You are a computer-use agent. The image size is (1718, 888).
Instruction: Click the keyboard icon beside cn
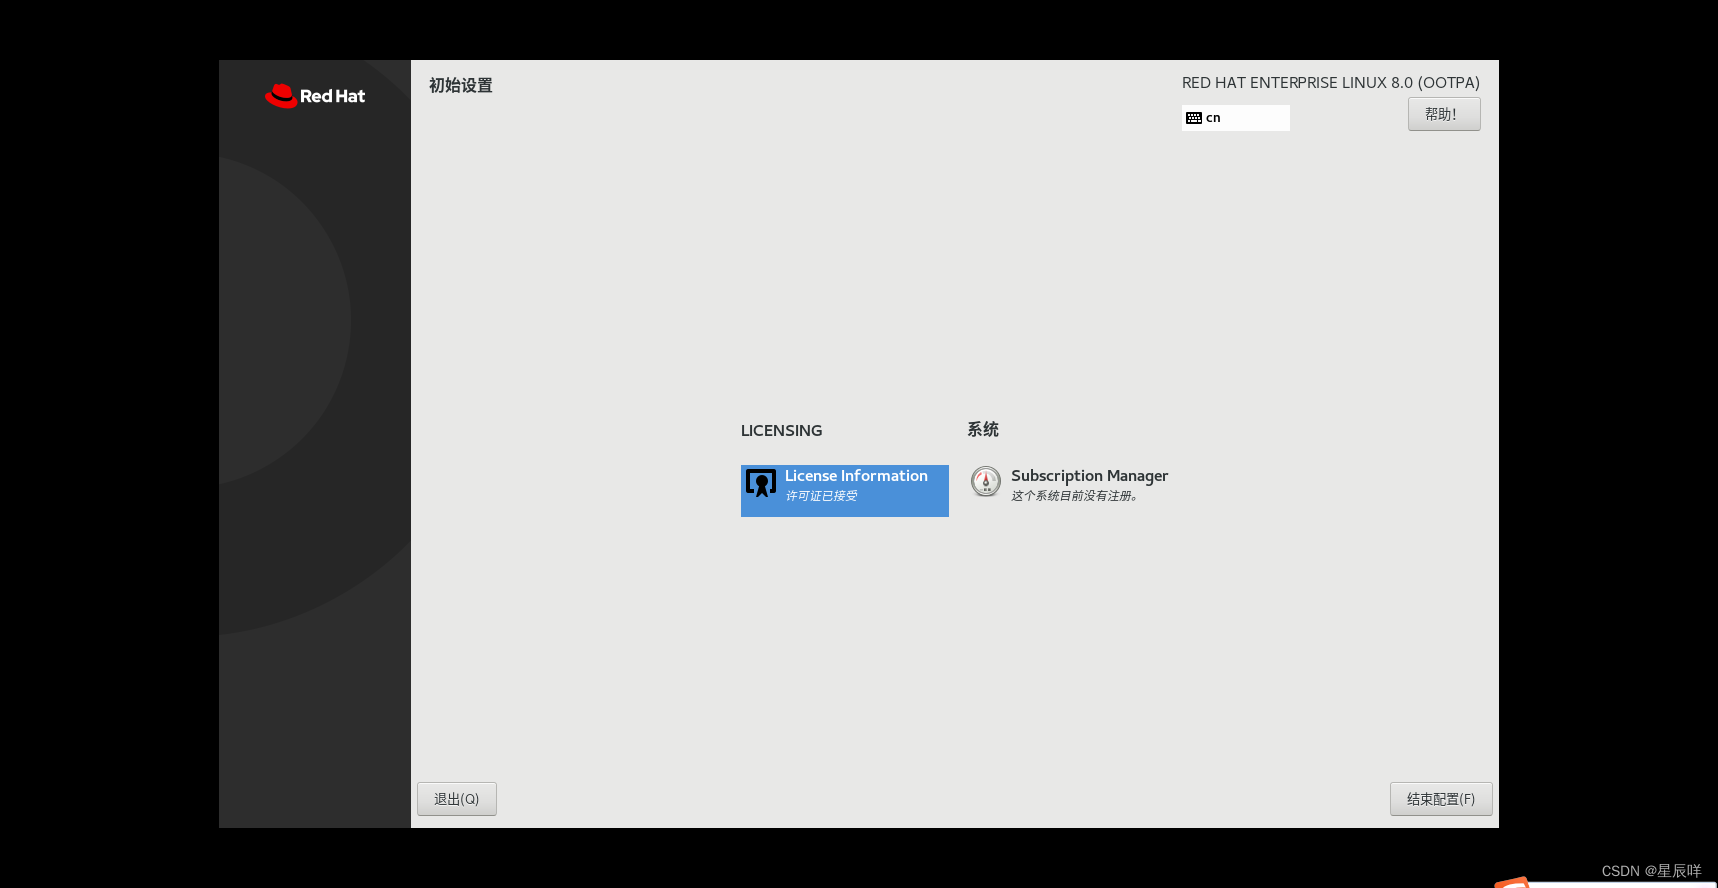point(1194,118)
